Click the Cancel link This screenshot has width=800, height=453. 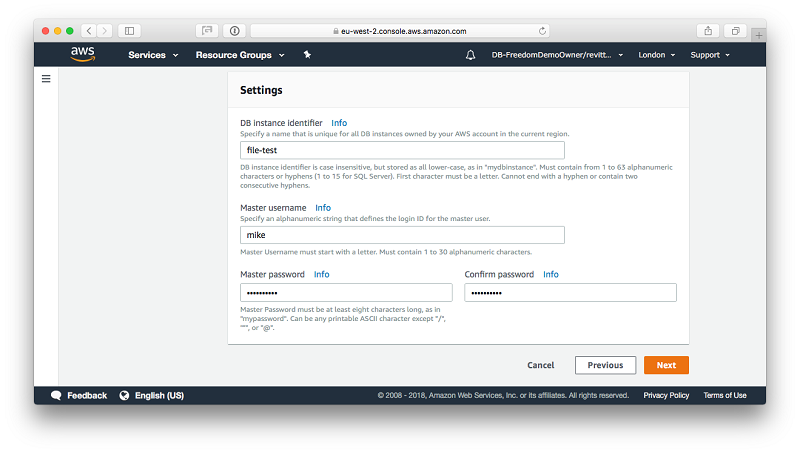540,365
